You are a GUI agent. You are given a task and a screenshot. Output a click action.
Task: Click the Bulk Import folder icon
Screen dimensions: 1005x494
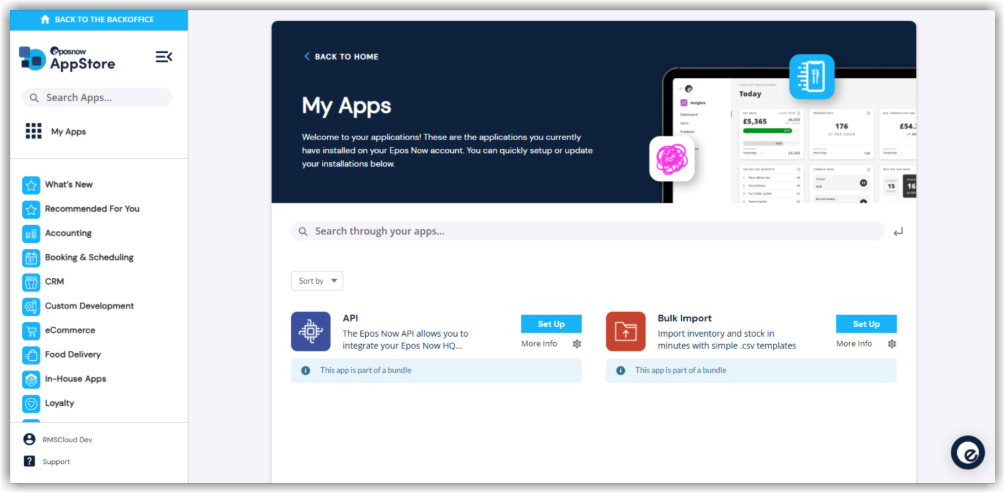click(626, 331)
